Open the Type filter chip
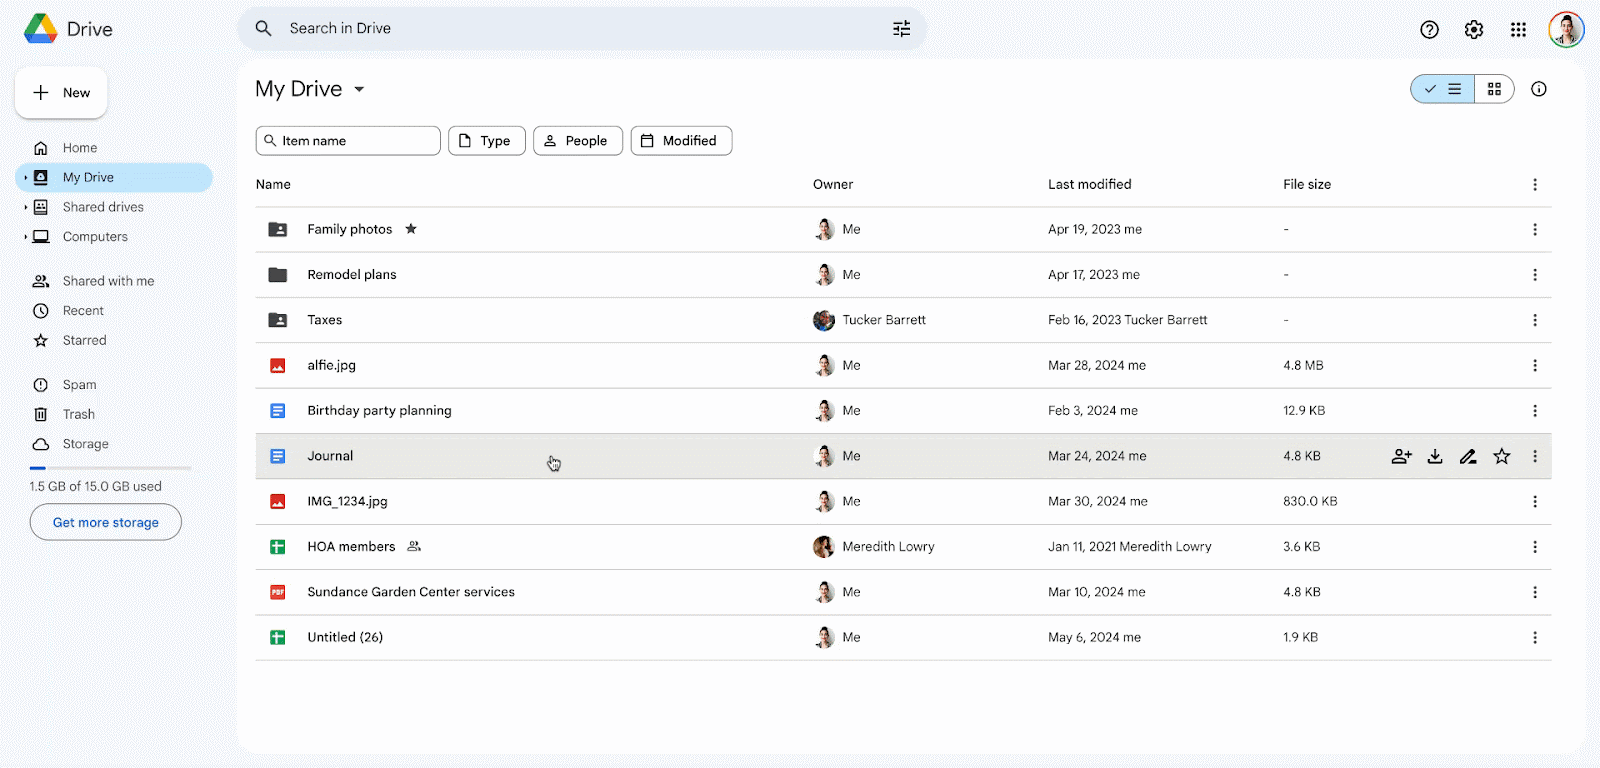This screenshot has width=1600, height=768. [486, 141]
